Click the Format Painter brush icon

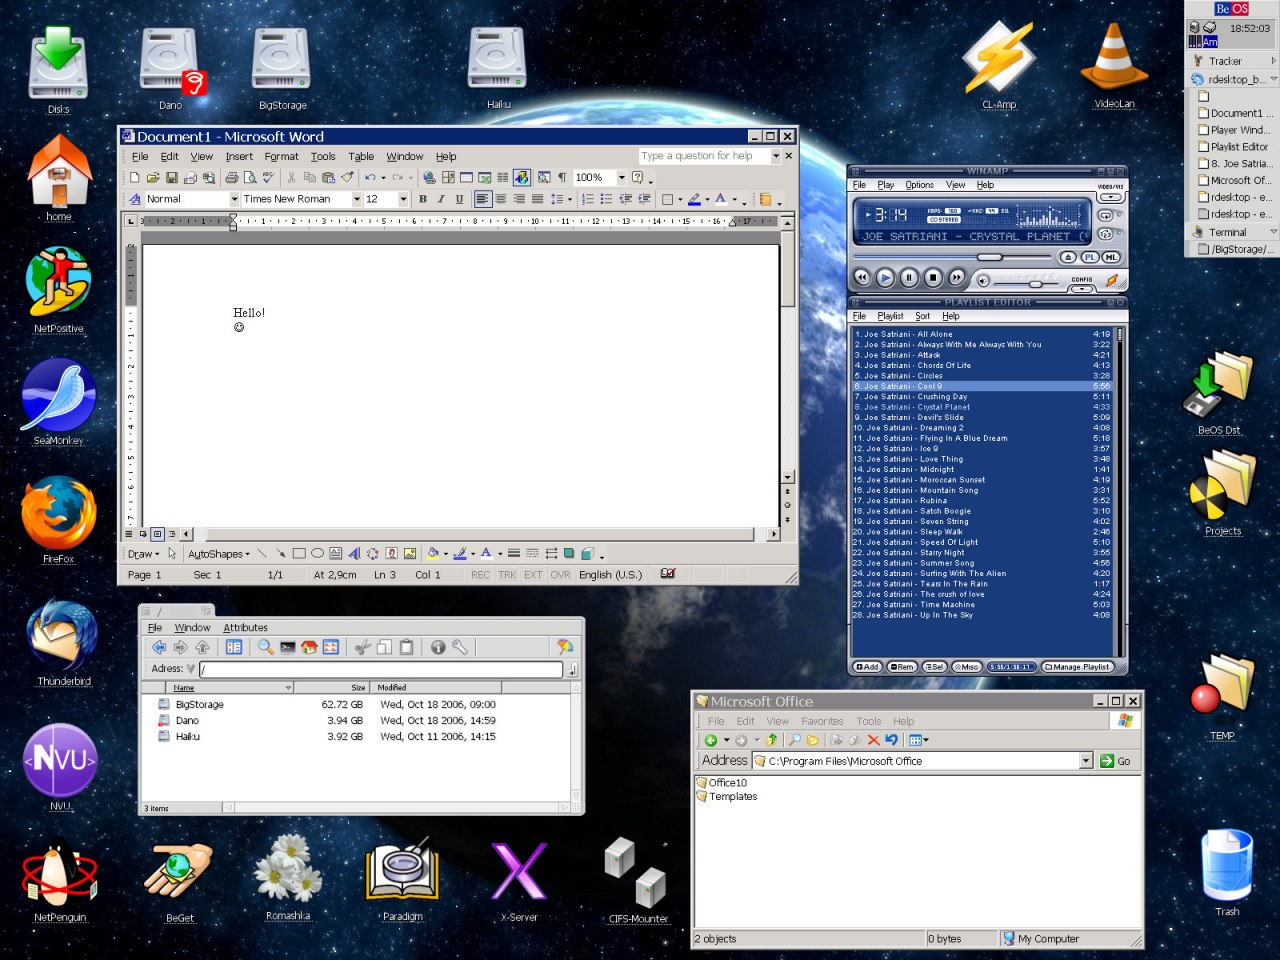[x=347, y=178]
